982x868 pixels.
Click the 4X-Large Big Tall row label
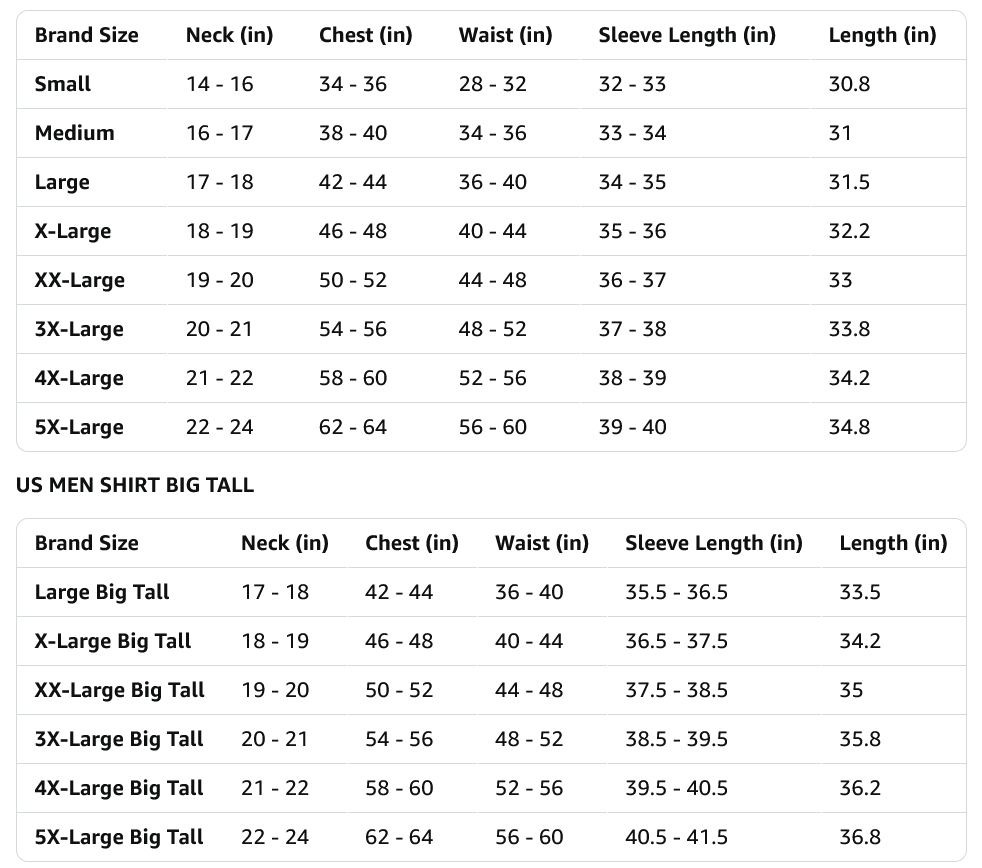click(119, 788)
